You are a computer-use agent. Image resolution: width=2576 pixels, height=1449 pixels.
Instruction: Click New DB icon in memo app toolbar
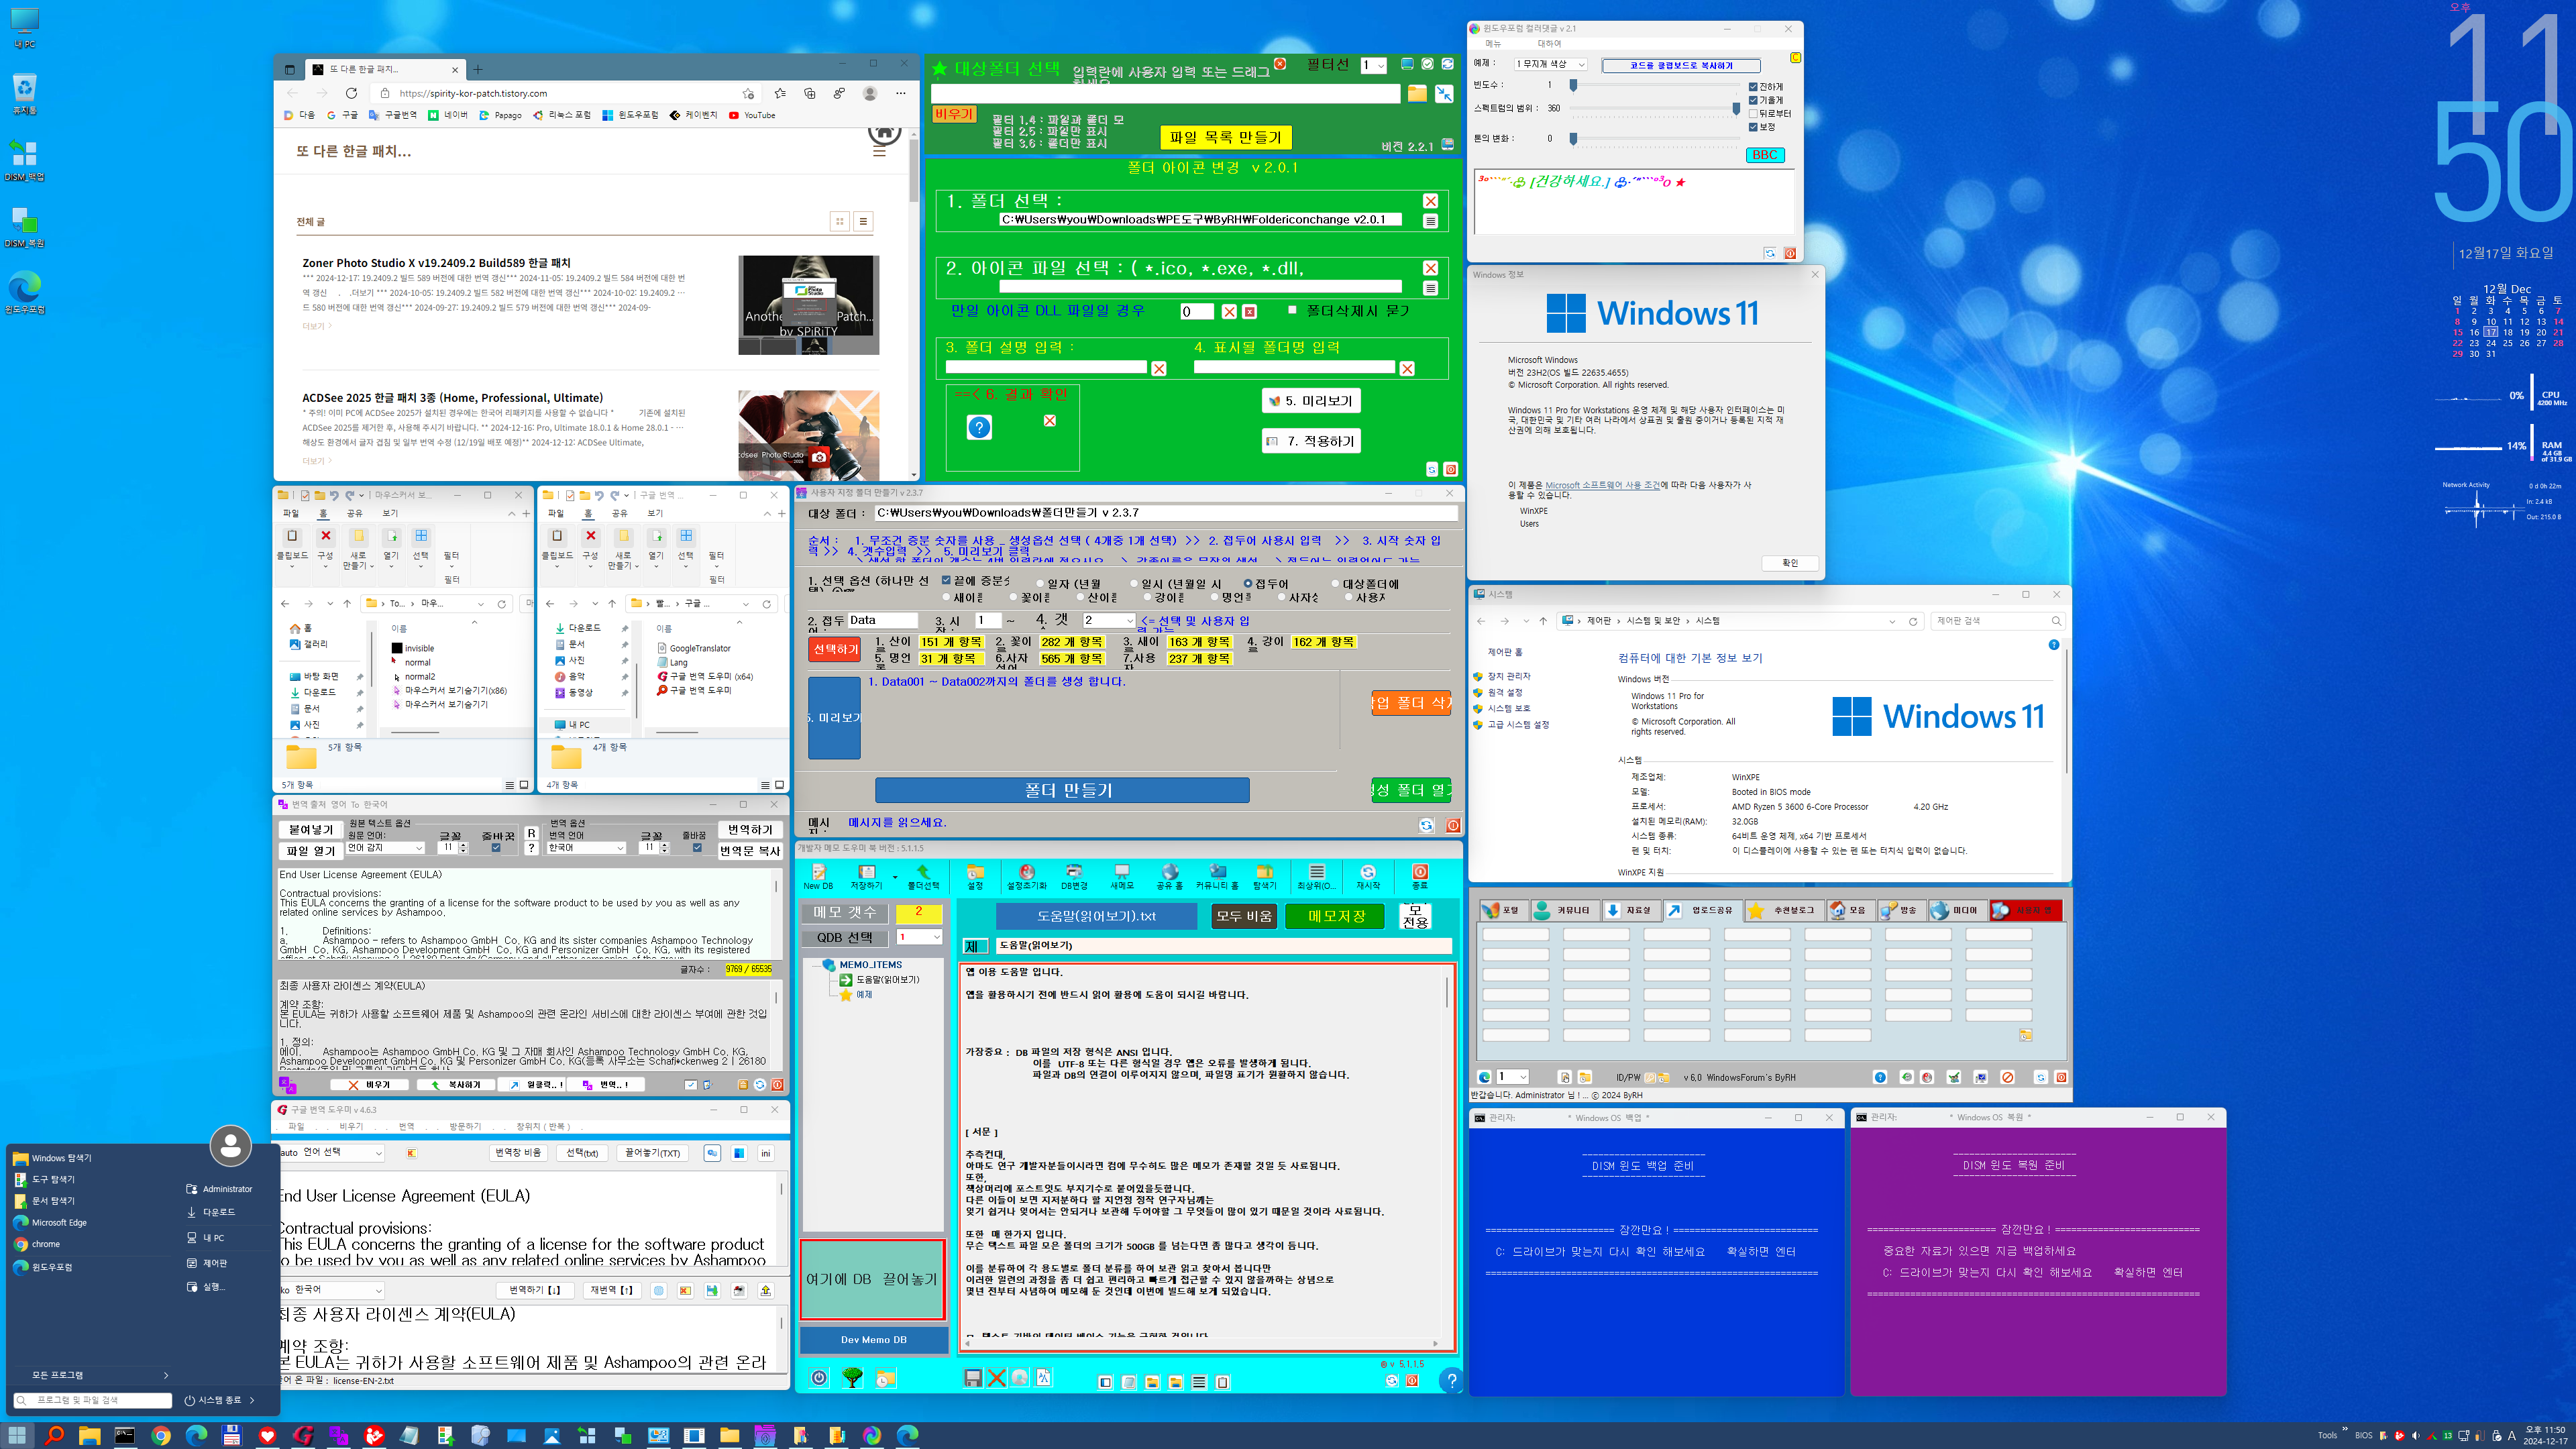click(818, 876)
